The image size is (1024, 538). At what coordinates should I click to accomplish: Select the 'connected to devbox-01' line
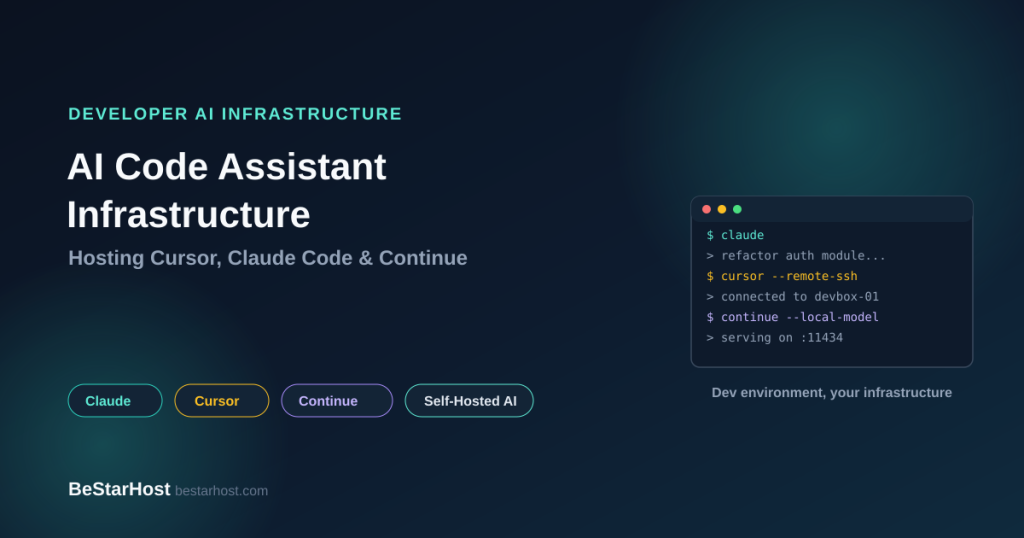[793, 296]
